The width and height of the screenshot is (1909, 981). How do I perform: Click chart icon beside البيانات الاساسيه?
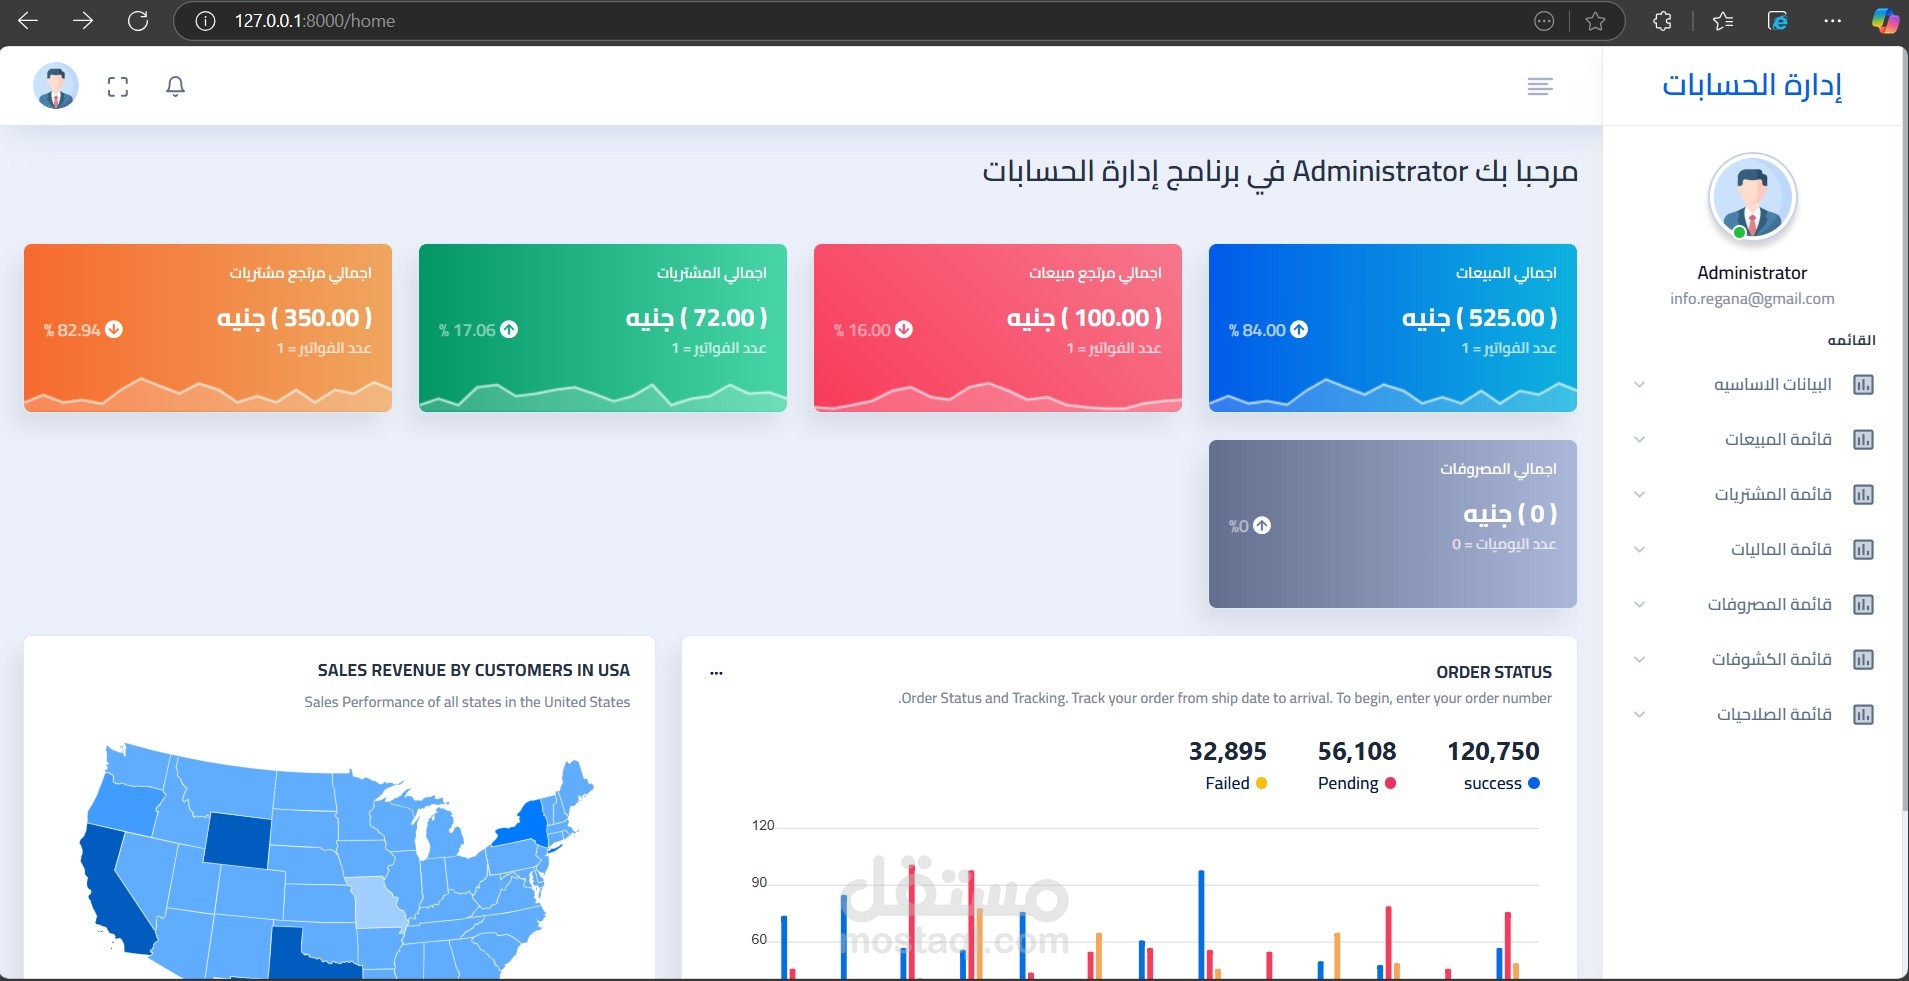1863,384
